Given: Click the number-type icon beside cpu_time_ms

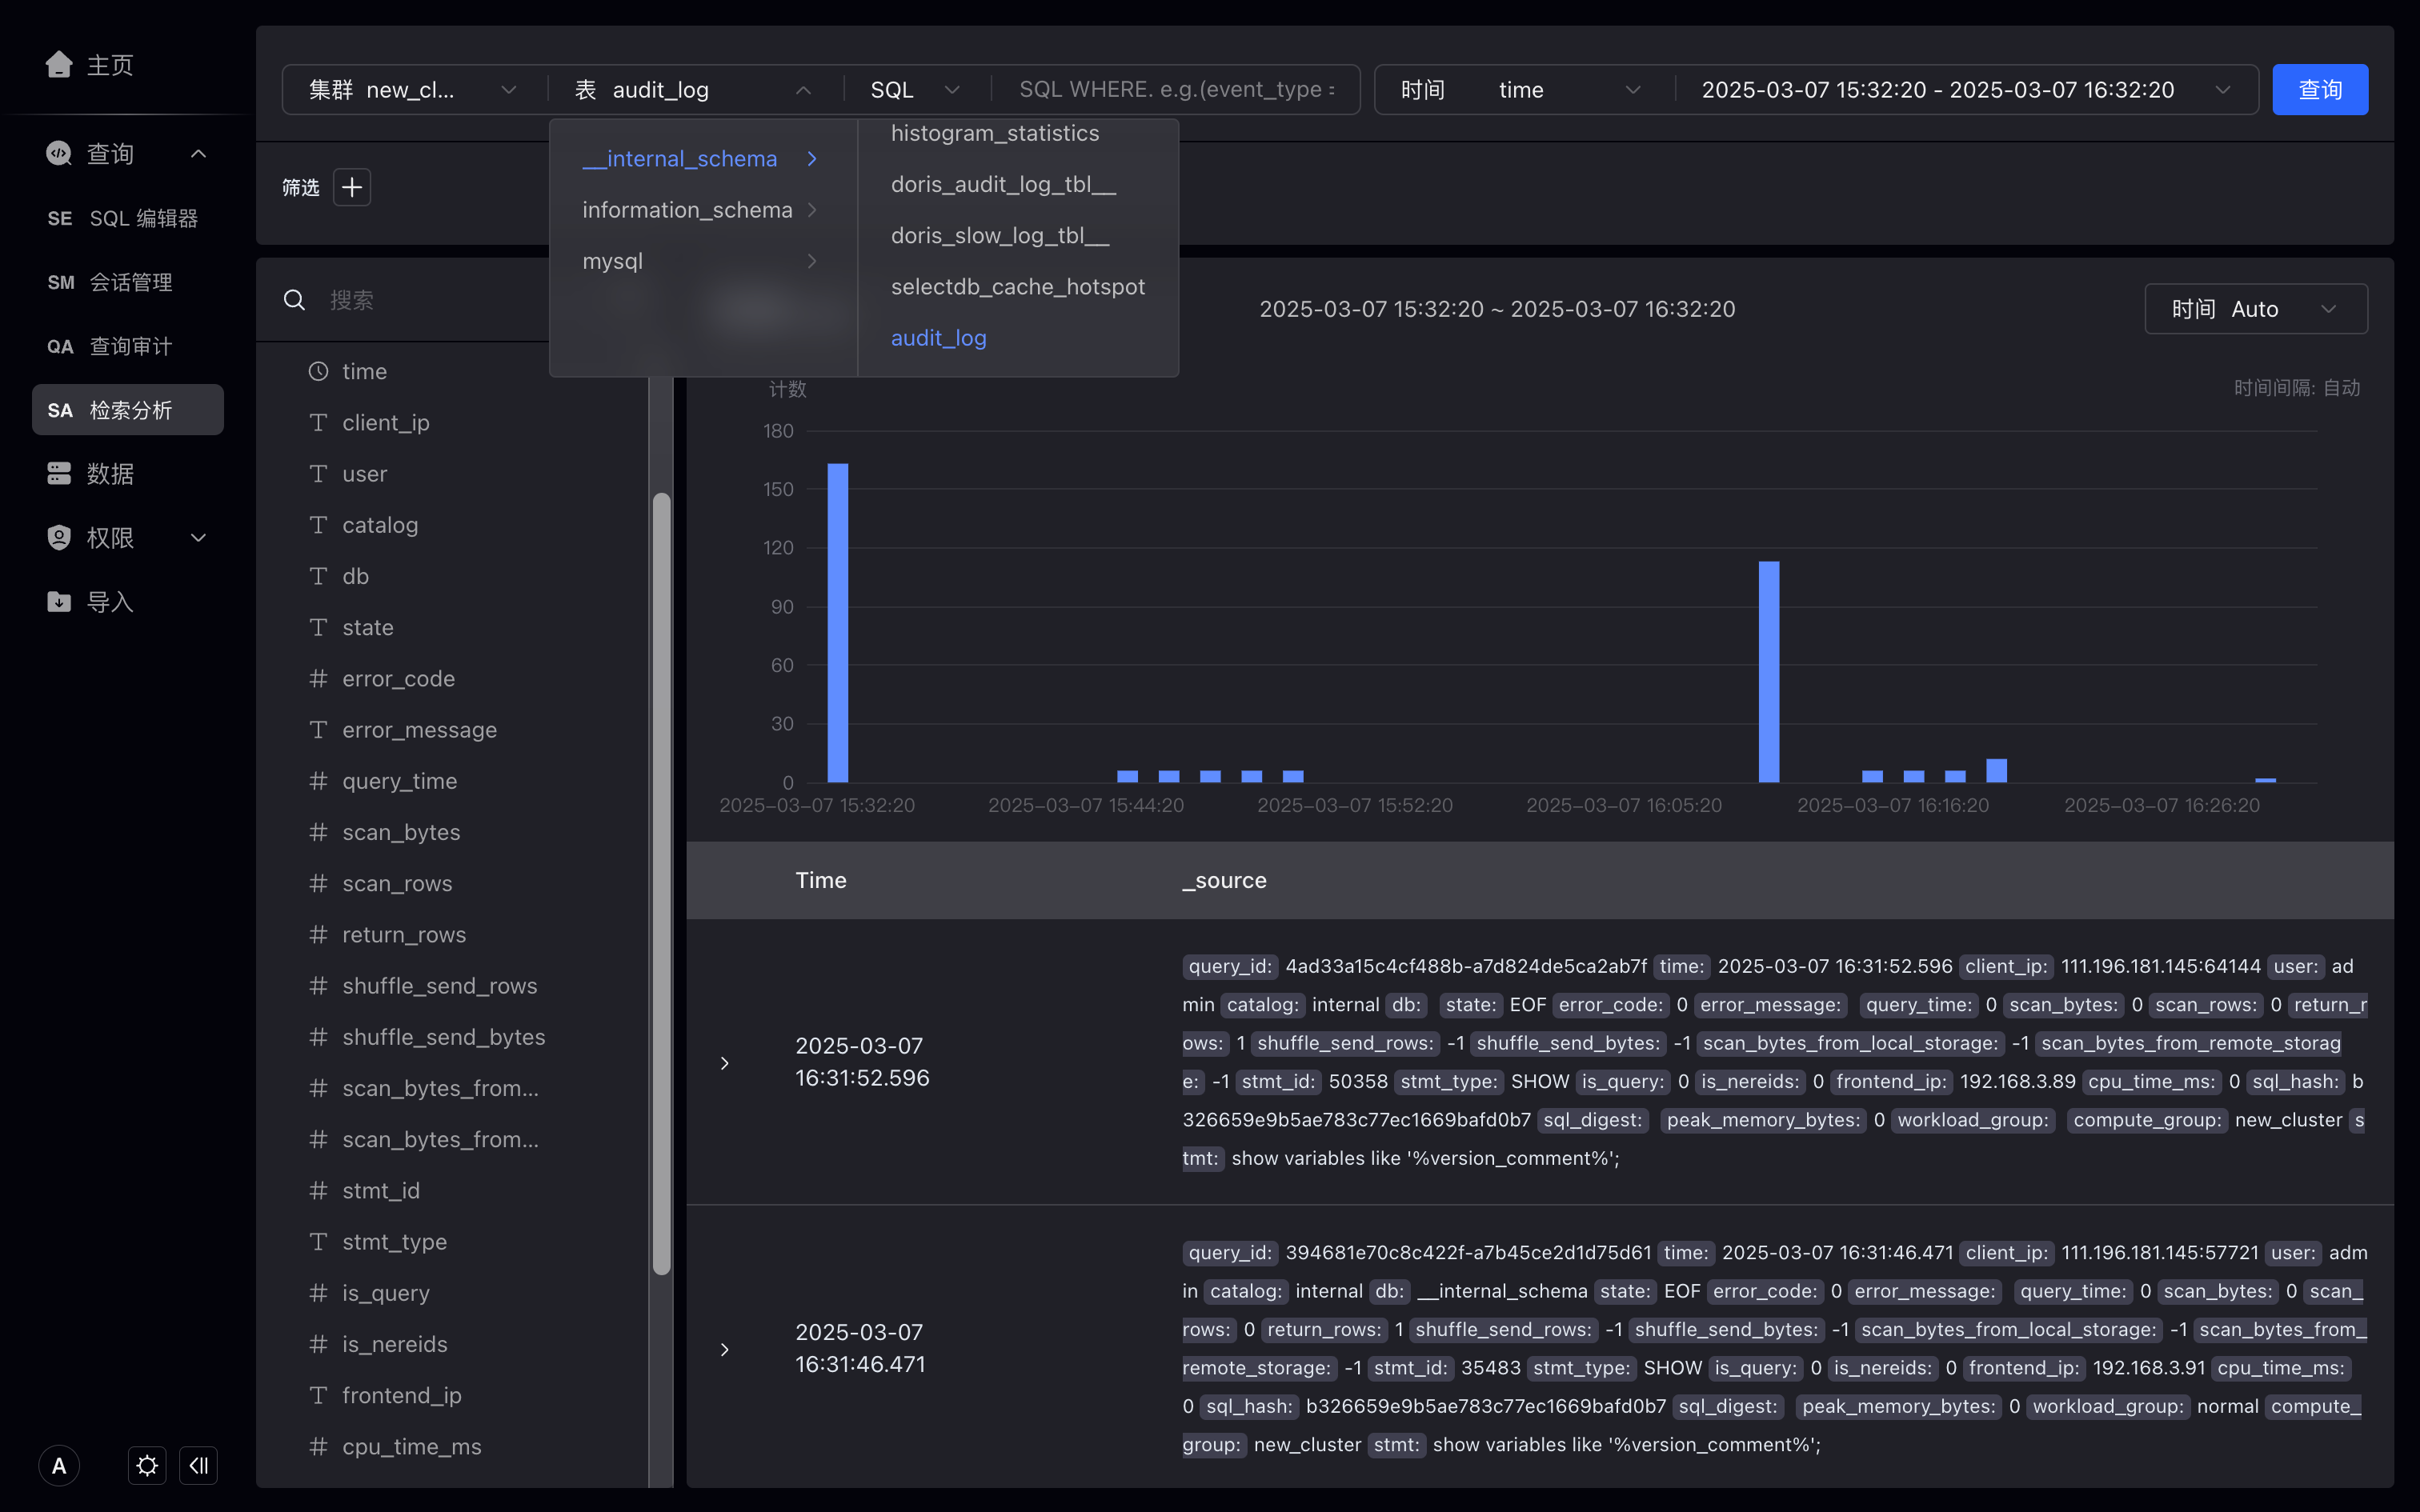Looking at the screenshot, I should tap(318, 1446).
